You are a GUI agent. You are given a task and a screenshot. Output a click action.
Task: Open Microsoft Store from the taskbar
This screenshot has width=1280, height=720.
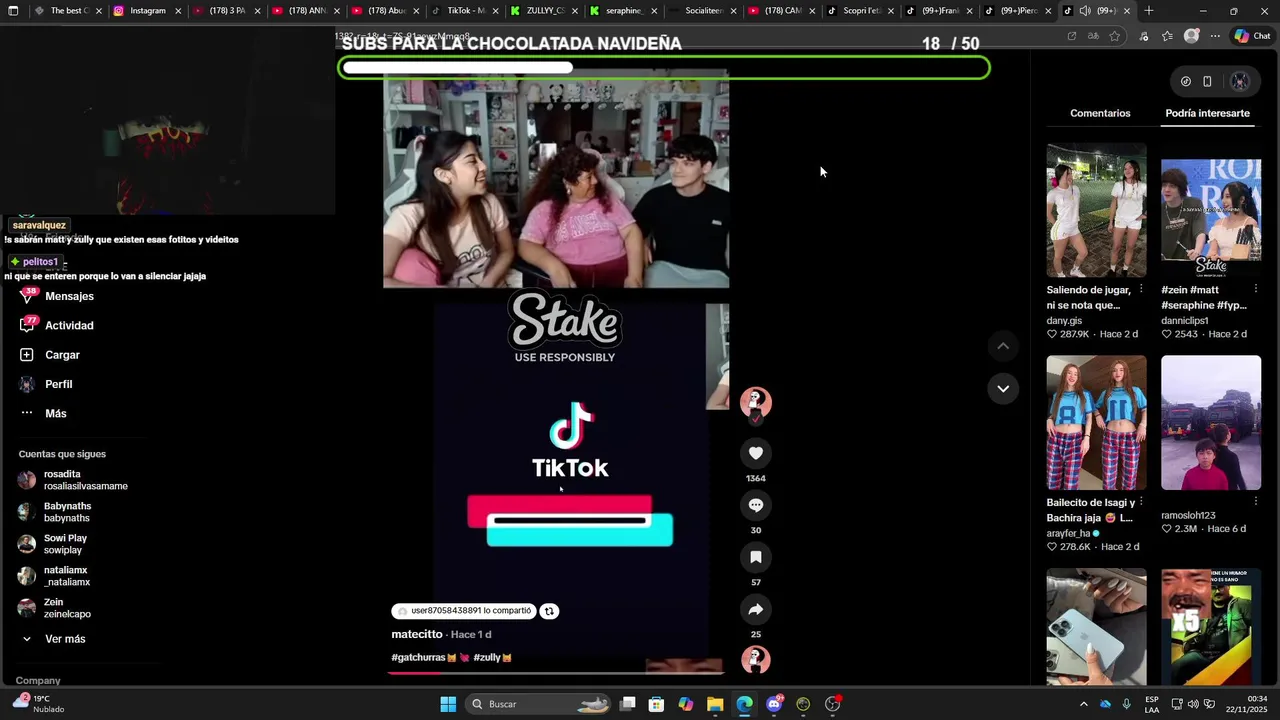656,704
